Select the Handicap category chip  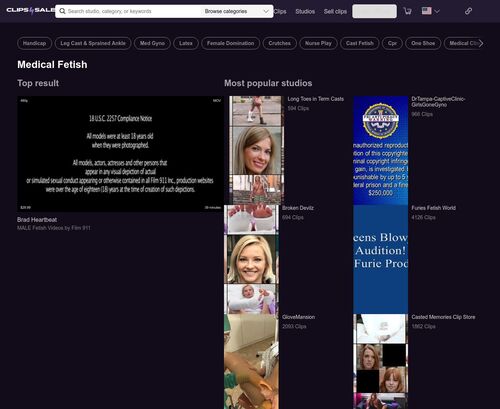34,43
